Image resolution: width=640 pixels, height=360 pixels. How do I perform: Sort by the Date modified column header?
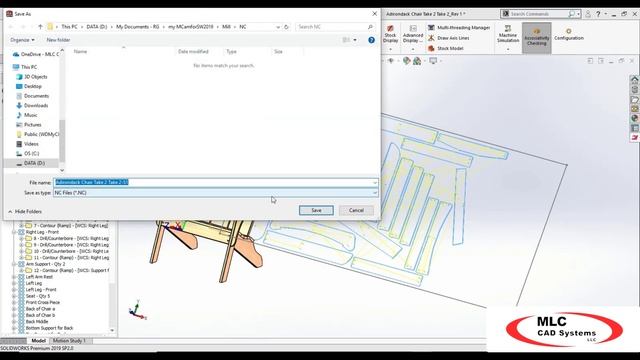point(193,51)
